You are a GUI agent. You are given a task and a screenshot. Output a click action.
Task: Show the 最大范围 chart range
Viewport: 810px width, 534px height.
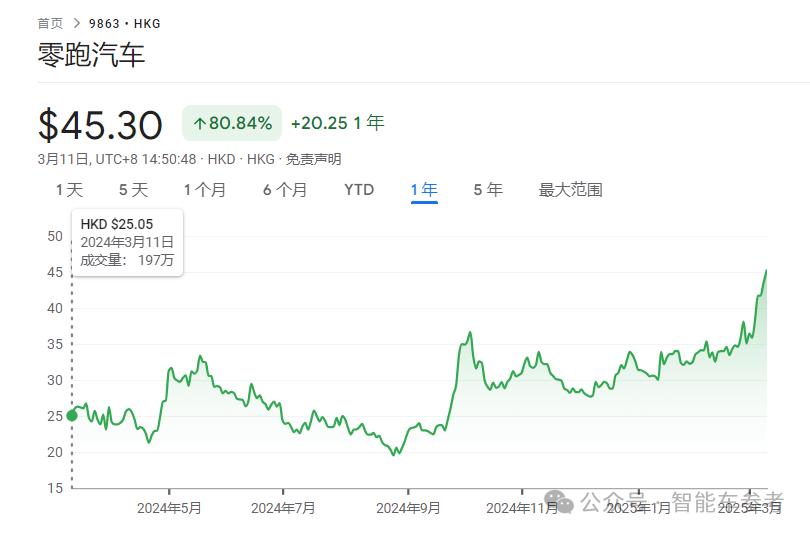click(x=570, y=190)
